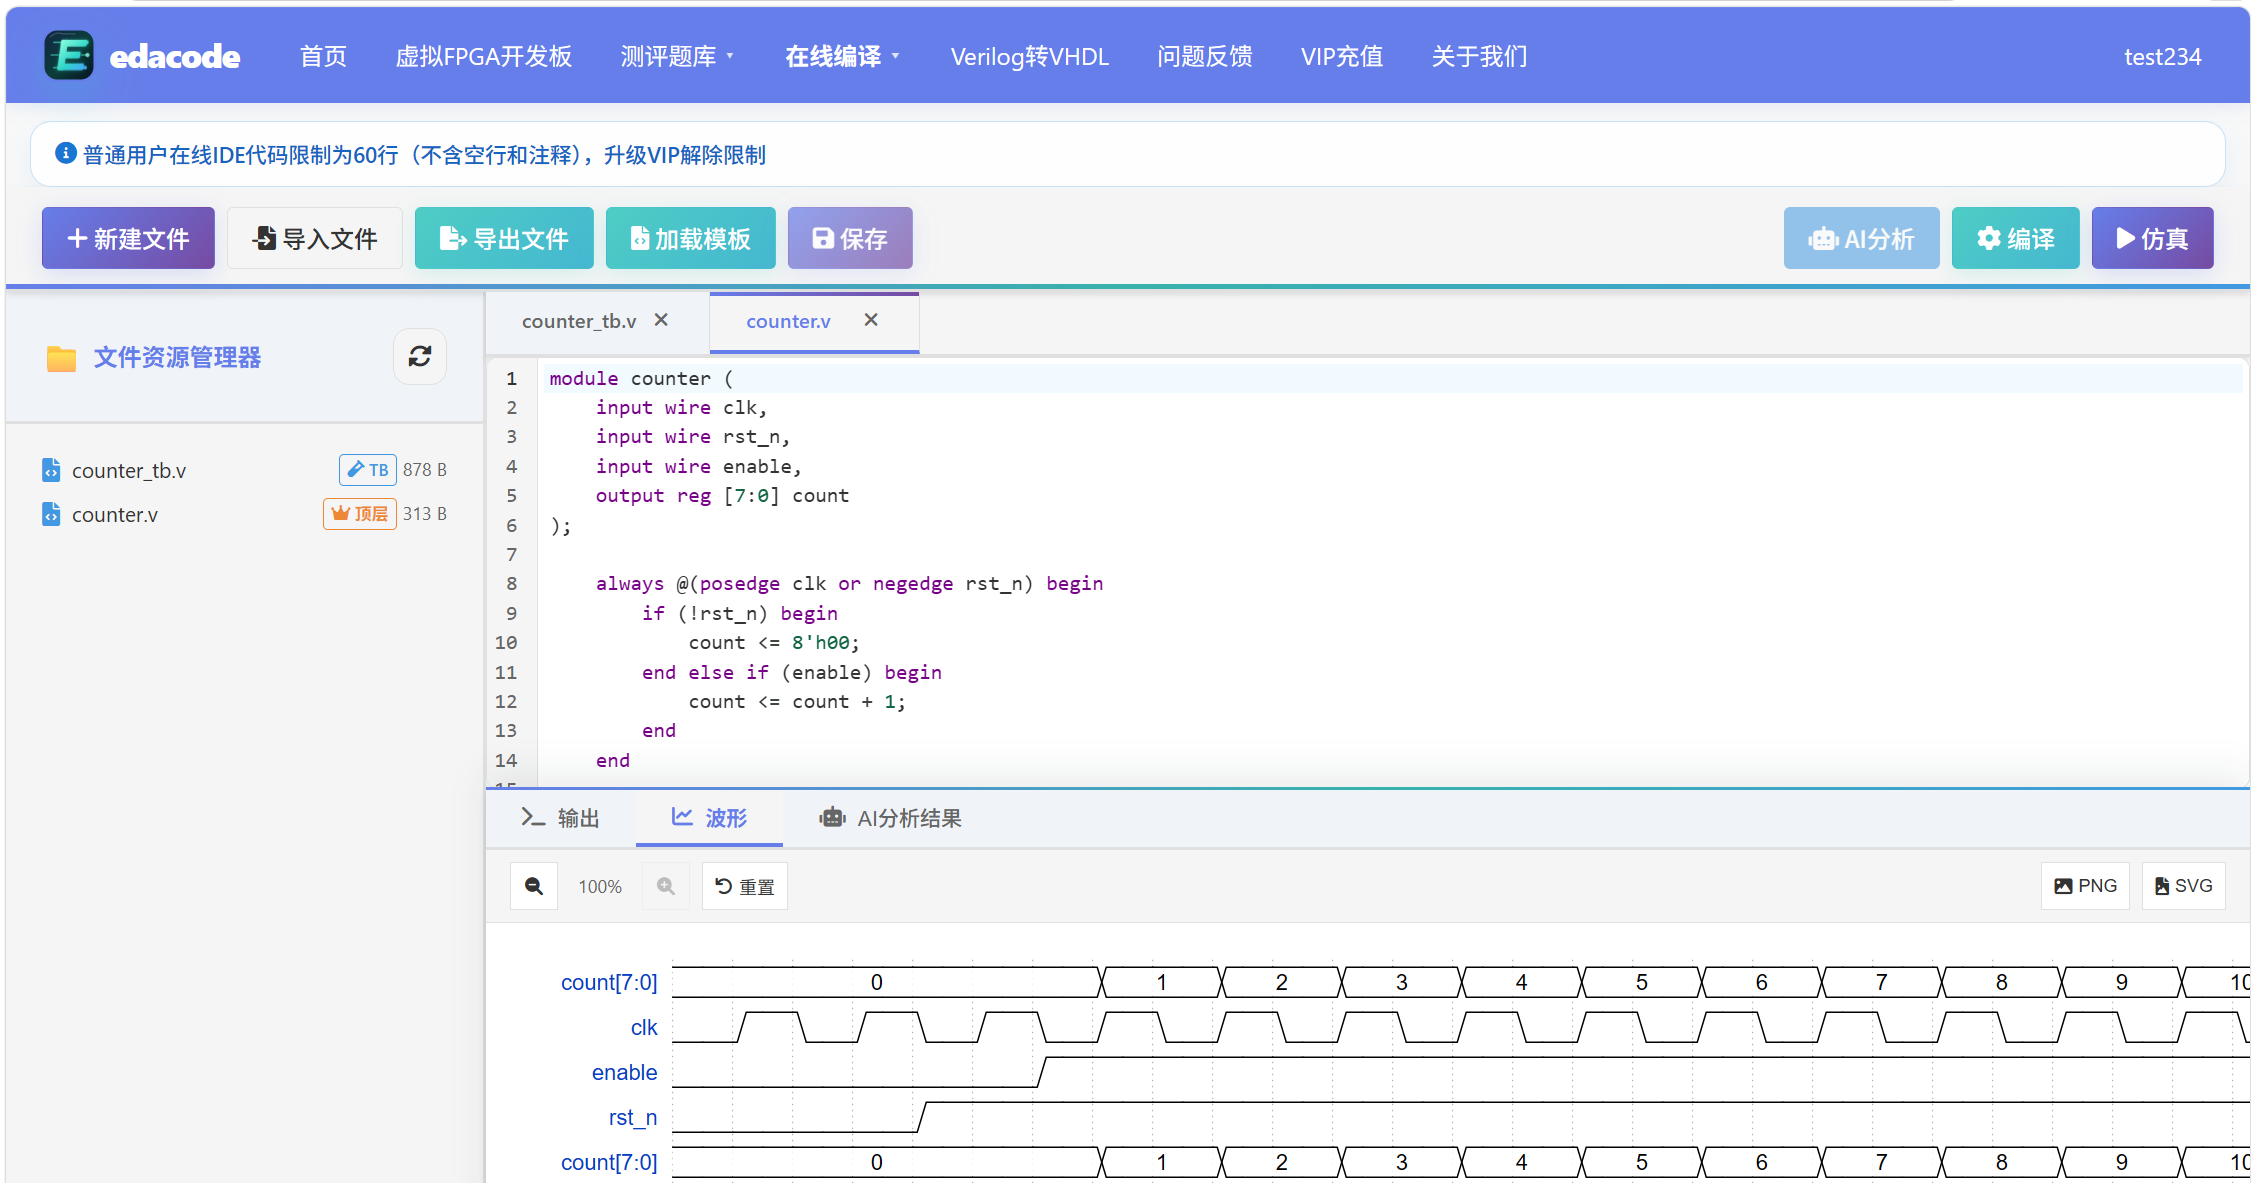Switch to the counter.v editor tab
This screenshot has height=1183, width=2255.
(x=788, y=321)
